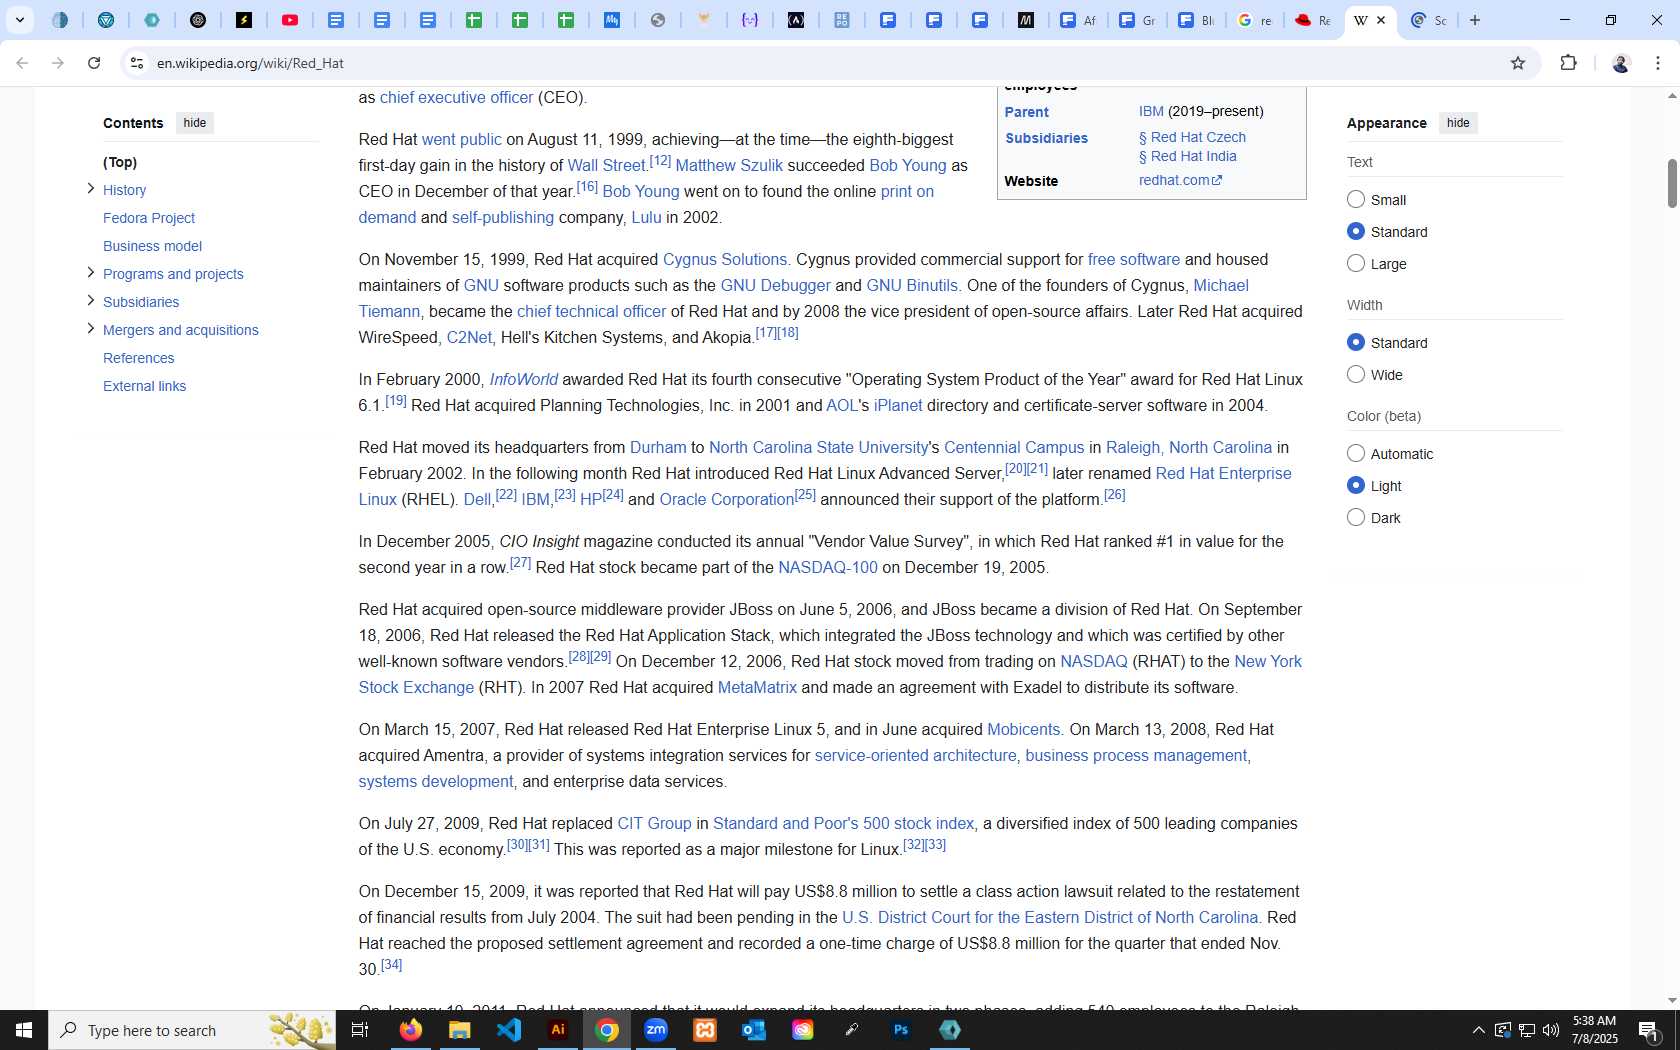Jump to Fedora Project section
This screenshot has width=1680, height=1050.
pyautogui.click(x=149, y=218)
